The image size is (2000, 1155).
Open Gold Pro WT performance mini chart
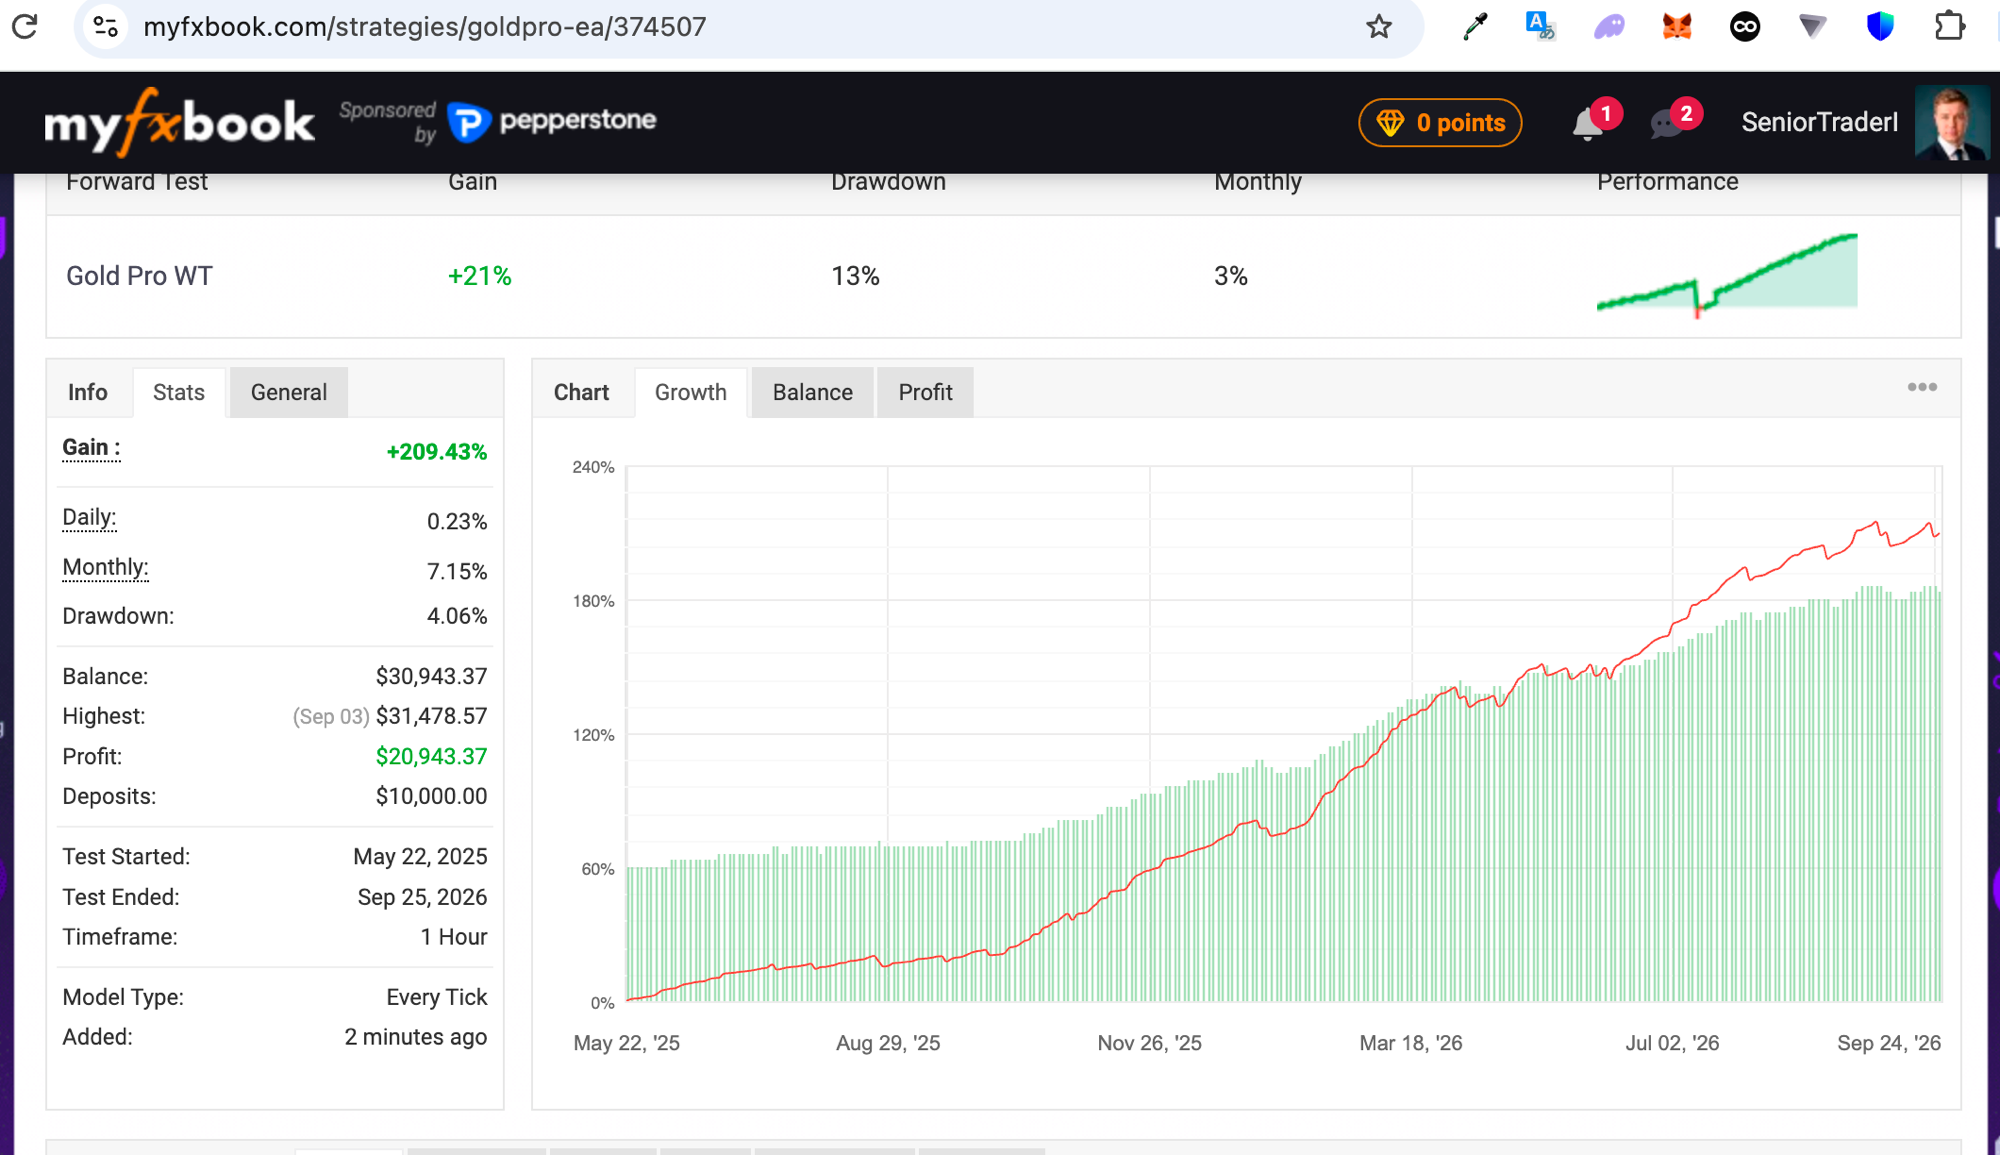pyautogui.click(x=1727, y=275)
